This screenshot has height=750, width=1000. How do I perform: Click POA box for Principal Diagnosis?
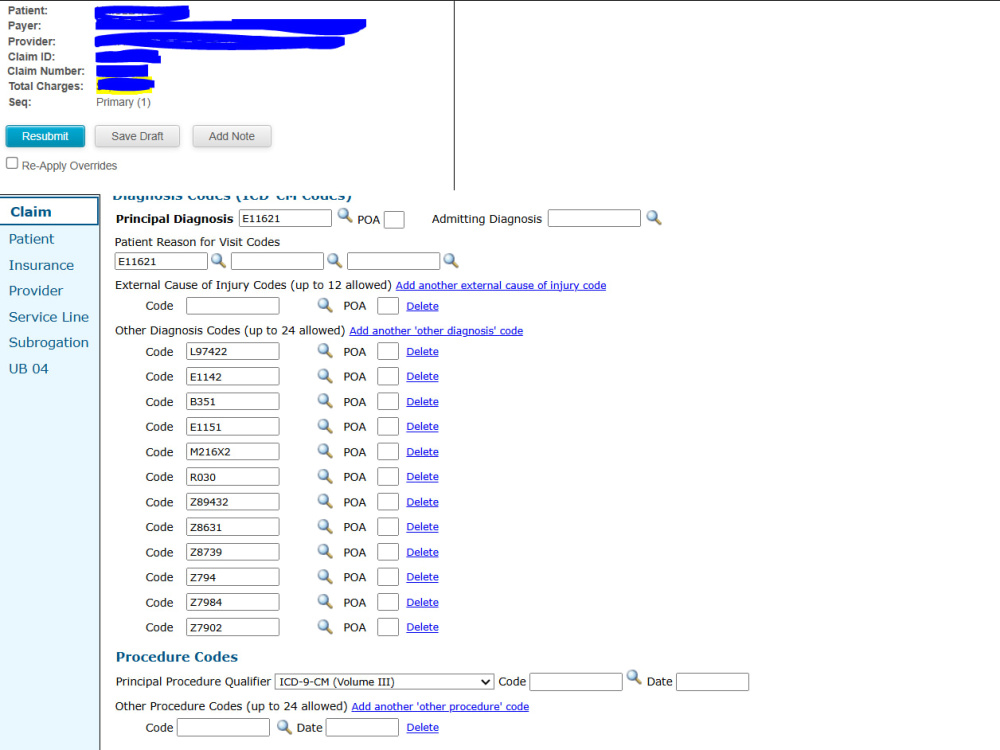(x=394, y=219)
